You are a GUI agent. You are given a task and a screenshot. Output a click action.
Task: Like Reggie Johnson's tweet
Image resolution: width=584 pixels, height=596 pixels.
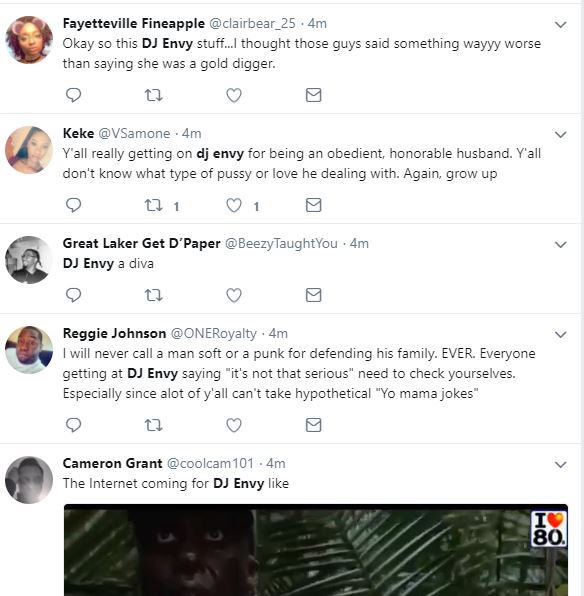click(x=234, y=425)
